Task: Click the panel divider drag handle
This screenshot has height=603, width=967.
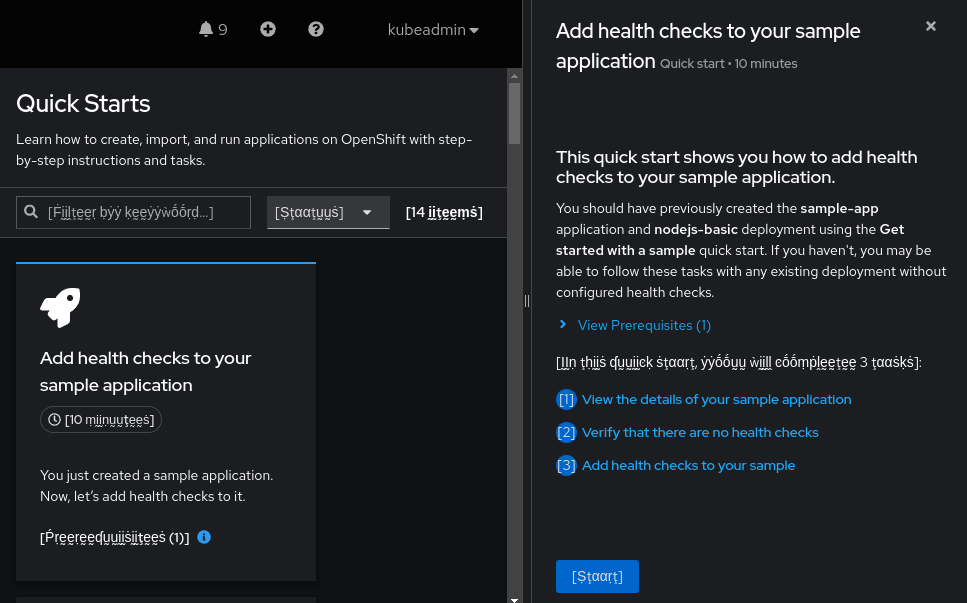Action: [527, 301]
